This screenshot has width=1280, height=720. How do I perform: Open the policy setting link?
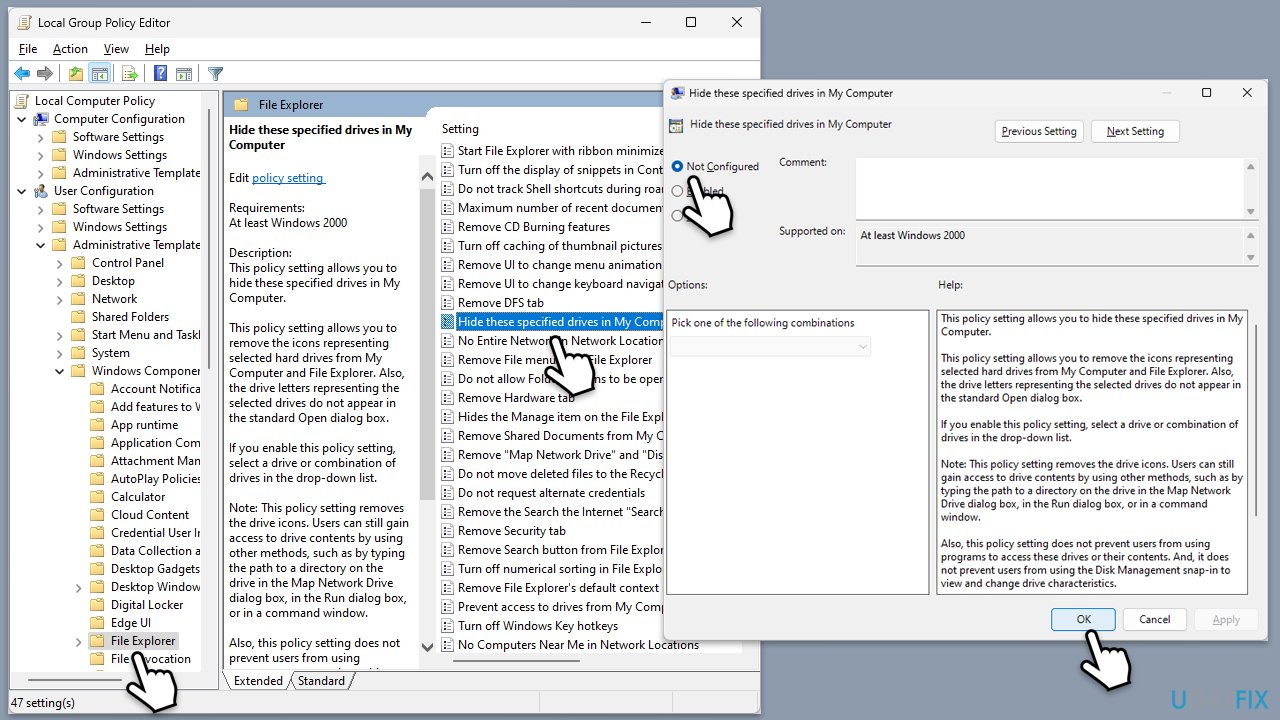[288, 178]
